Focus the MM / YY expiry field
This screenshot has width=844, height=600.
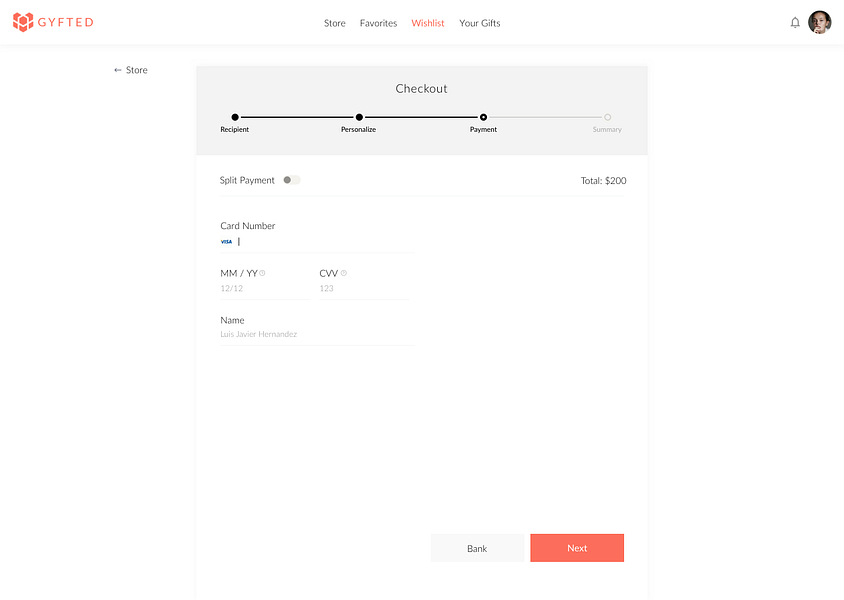[264, 288]
